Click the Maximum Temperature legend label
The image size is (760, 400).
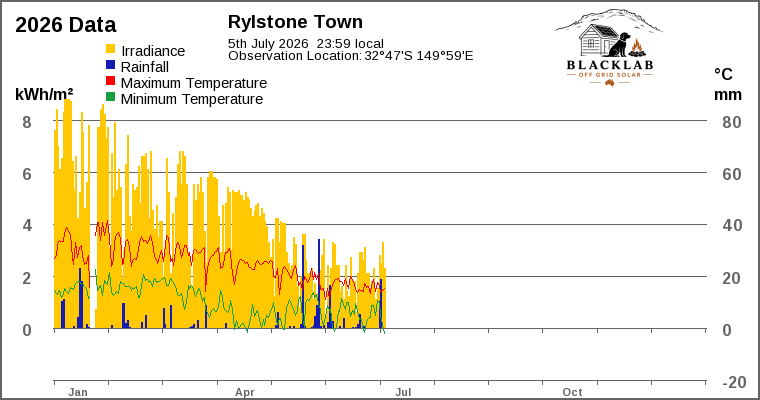193,83
